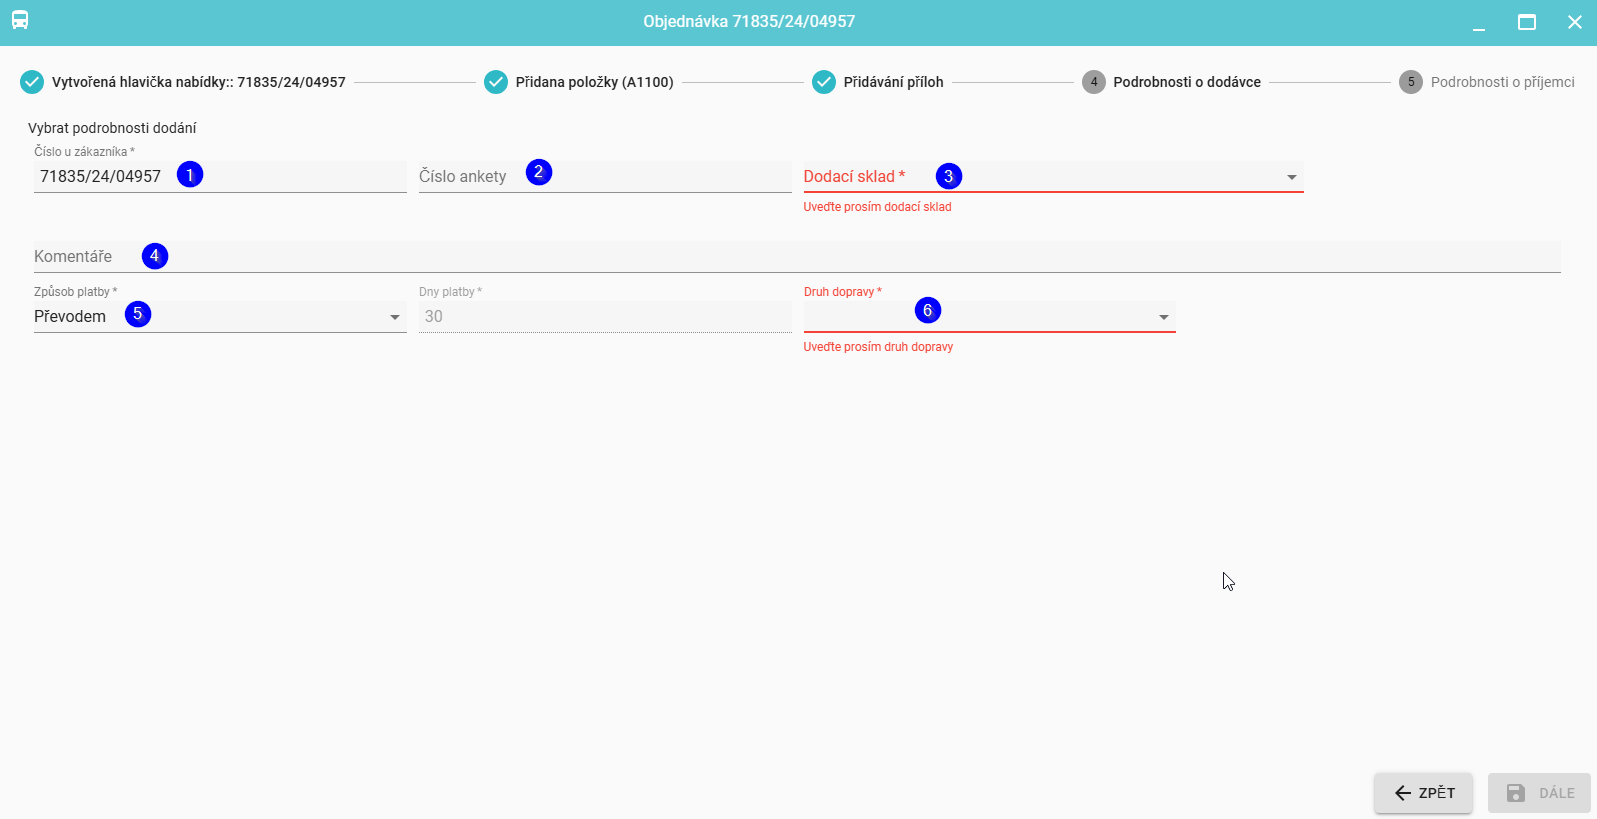Select the Přidávání příloh step label
Viewport: 1597px width, 819px height.
tap(893, 82)
